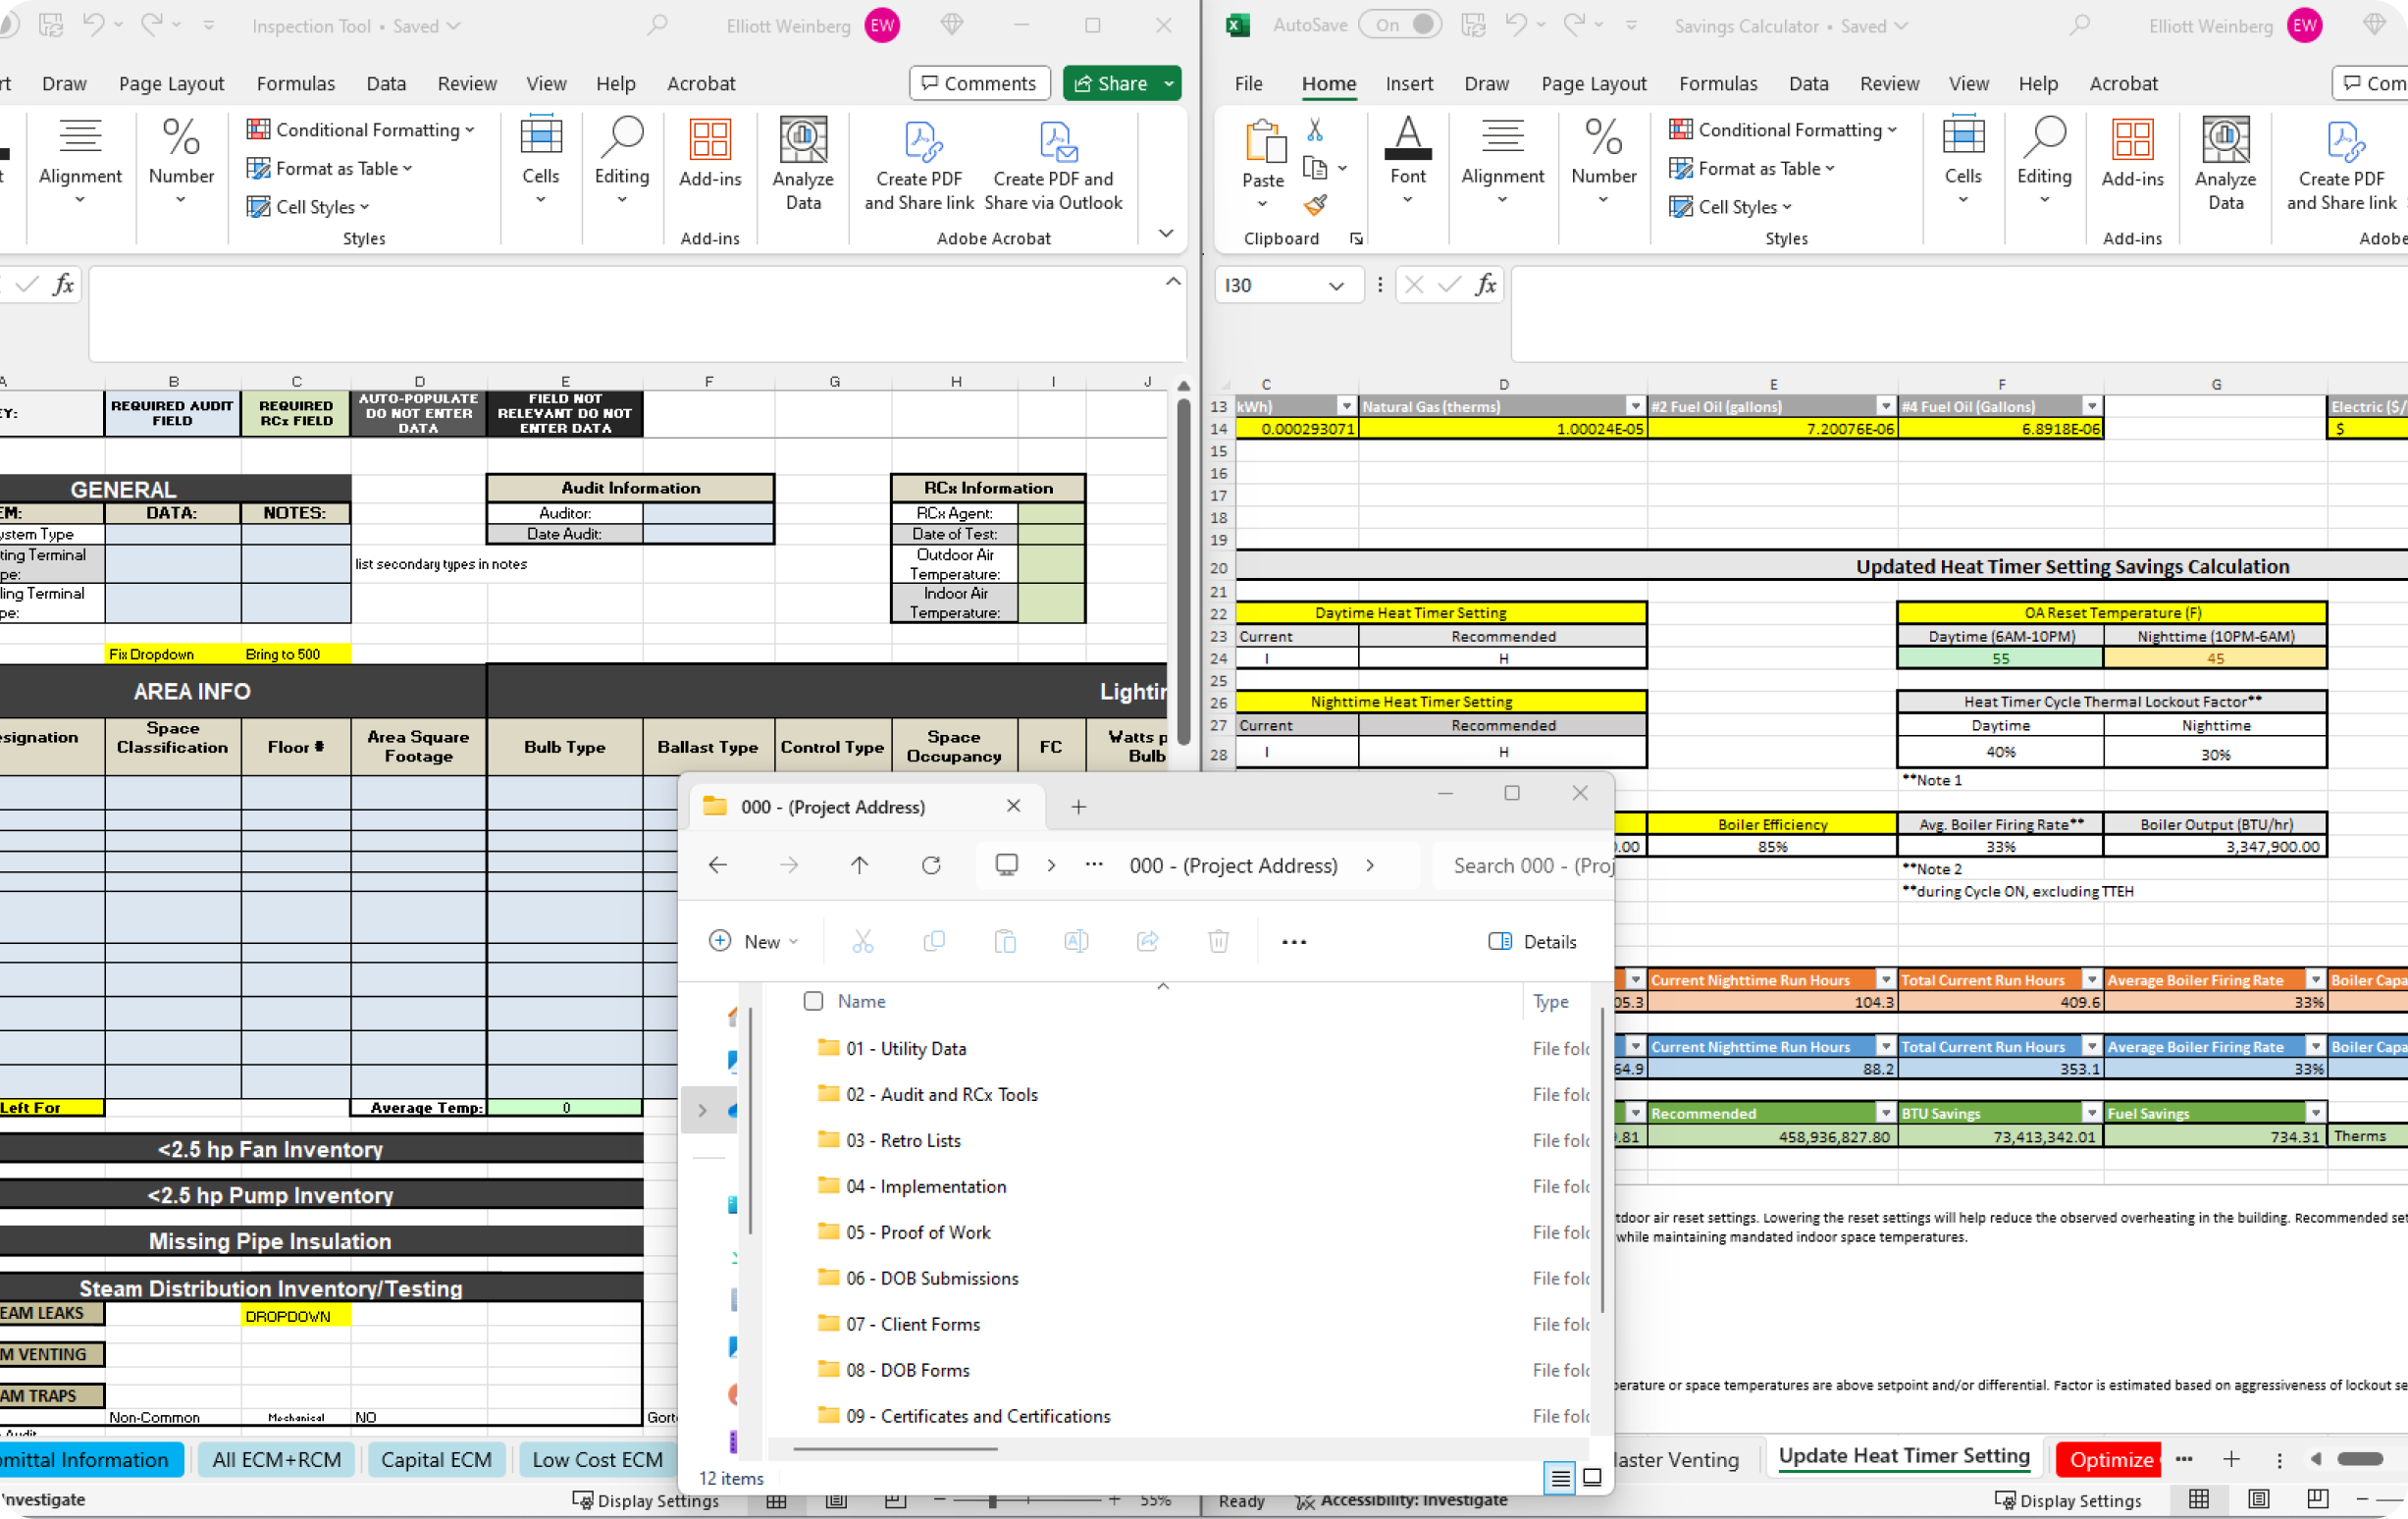
Task: Click the Cut scissors icon in Clipboard
Action: click(1315, 130)
